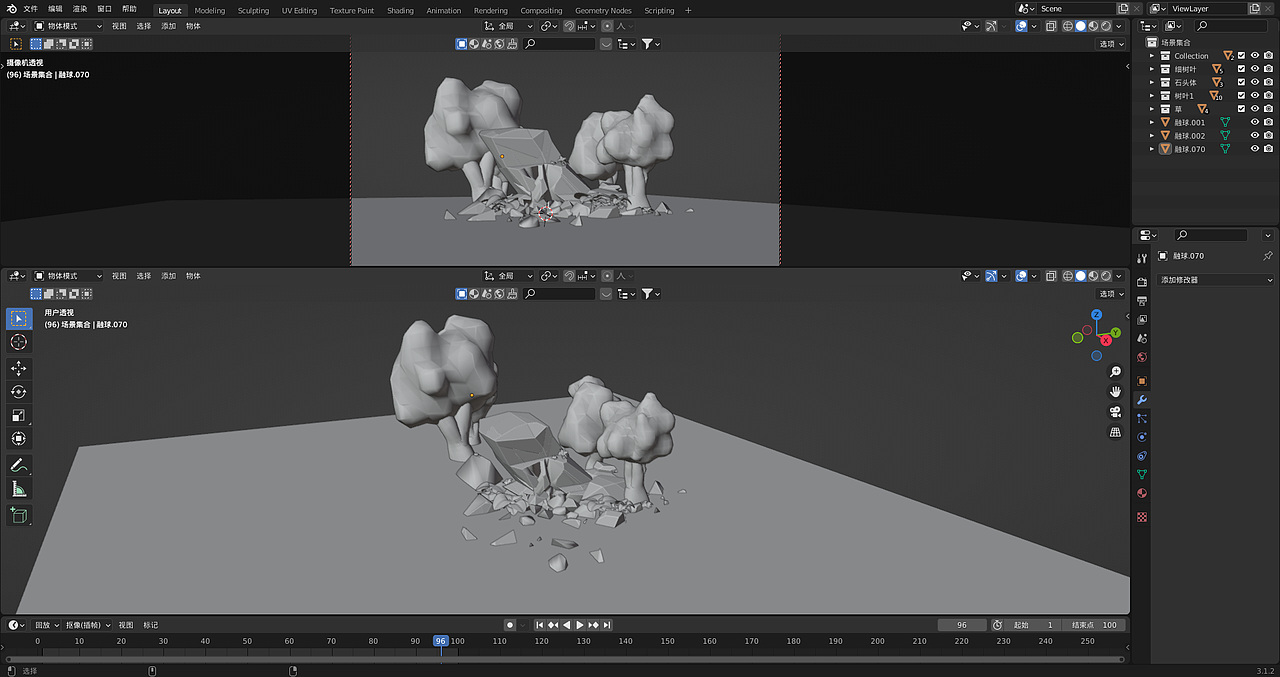Open the Sculpting workspace tab
Viewport: 1280px width, 677px height.
click(x=253, y=10)
